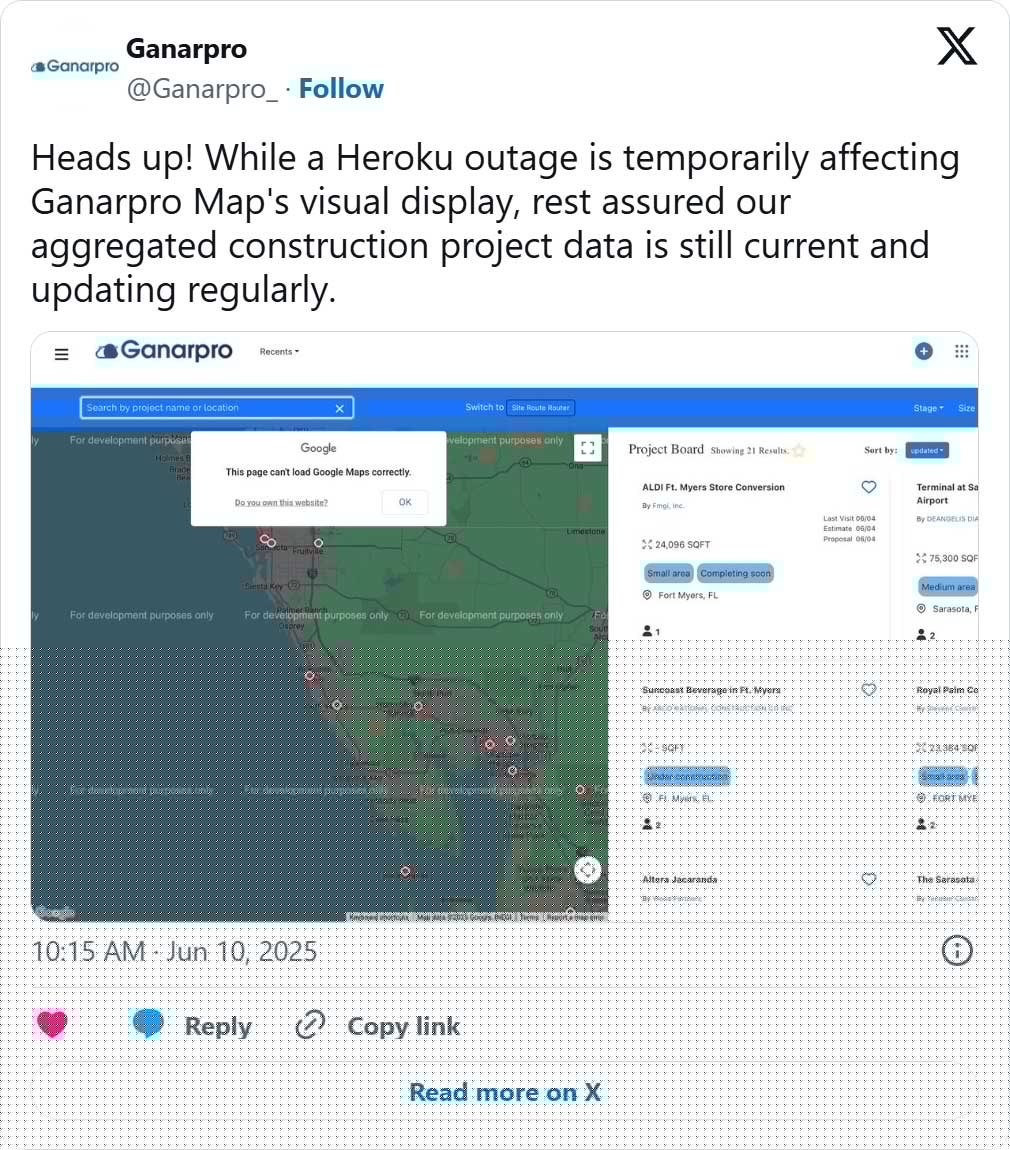
Task: Click OK in Google Maps dialog
Action: (405, 502)
